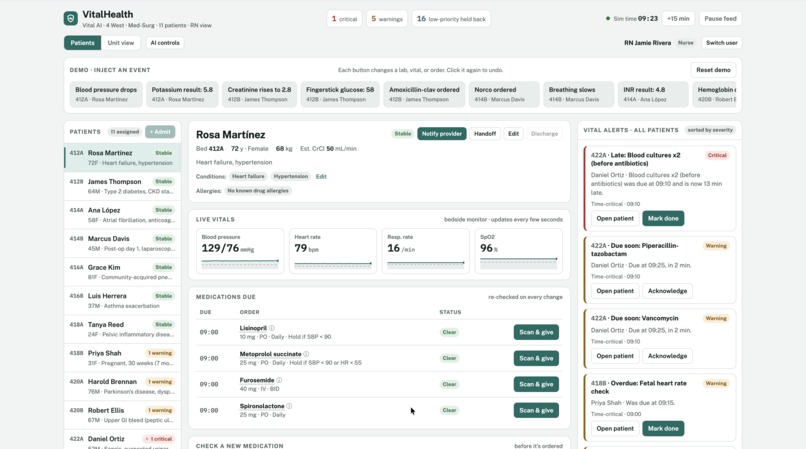This screenshot has height=449, width=806.
Task: Toggle Fingerstick glucose: 58 event
Action: pos(340,94)
